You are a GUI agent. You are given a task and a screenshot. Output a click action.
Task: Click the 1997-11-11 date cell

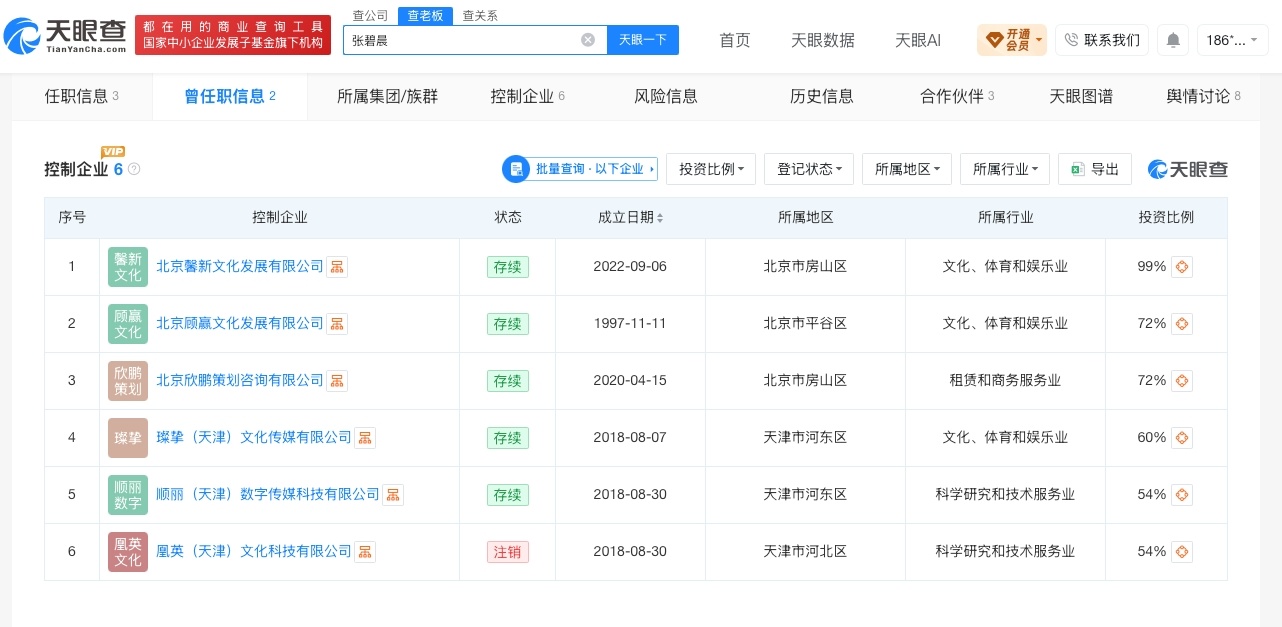[x=630, y=324]
